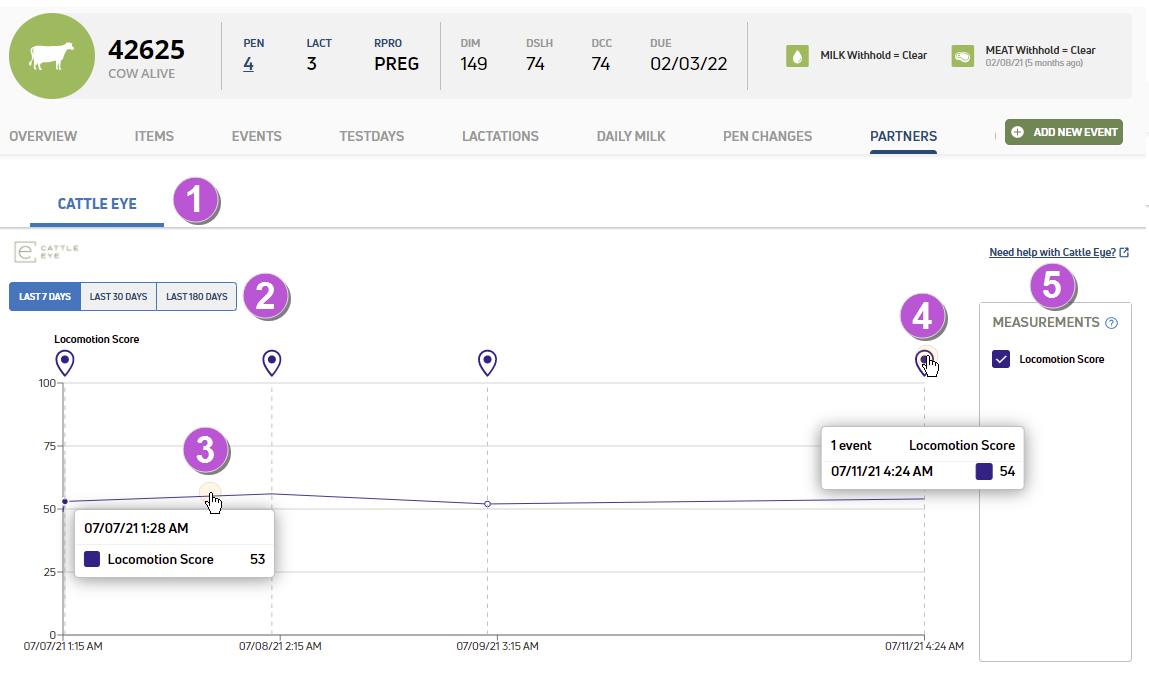Go to the Daily Milk tab
1149x677 pixels.
point(631,136)
